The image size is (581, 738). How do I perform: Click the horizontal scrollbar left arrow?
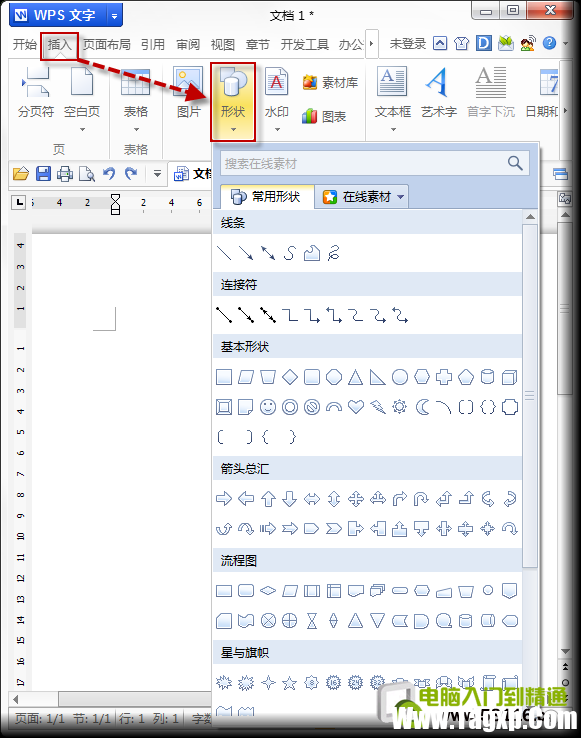coord(16,699)
